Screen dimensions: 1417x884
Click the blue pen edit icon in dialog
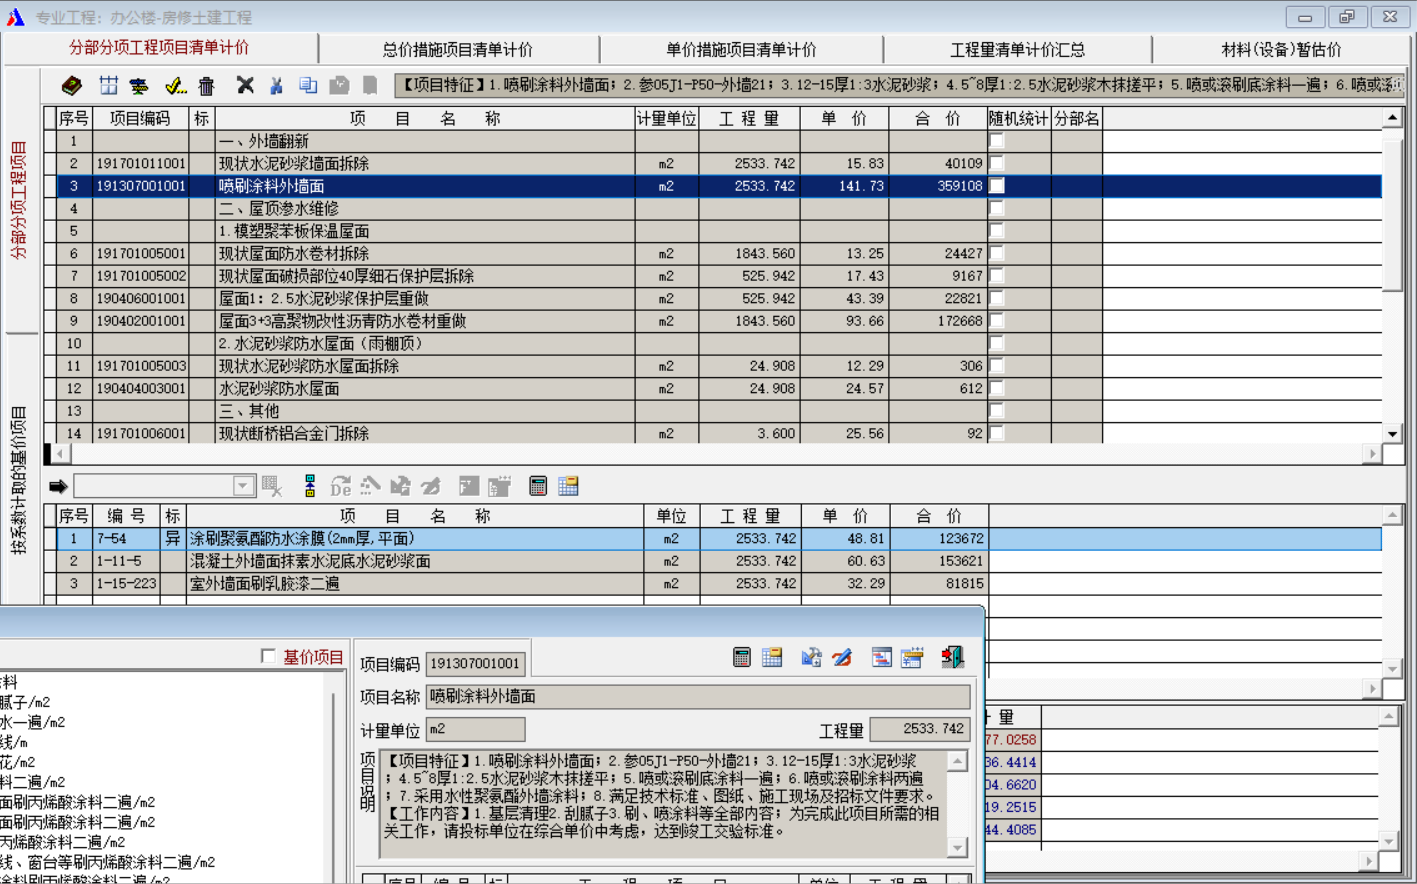click(x=842, y=657)
